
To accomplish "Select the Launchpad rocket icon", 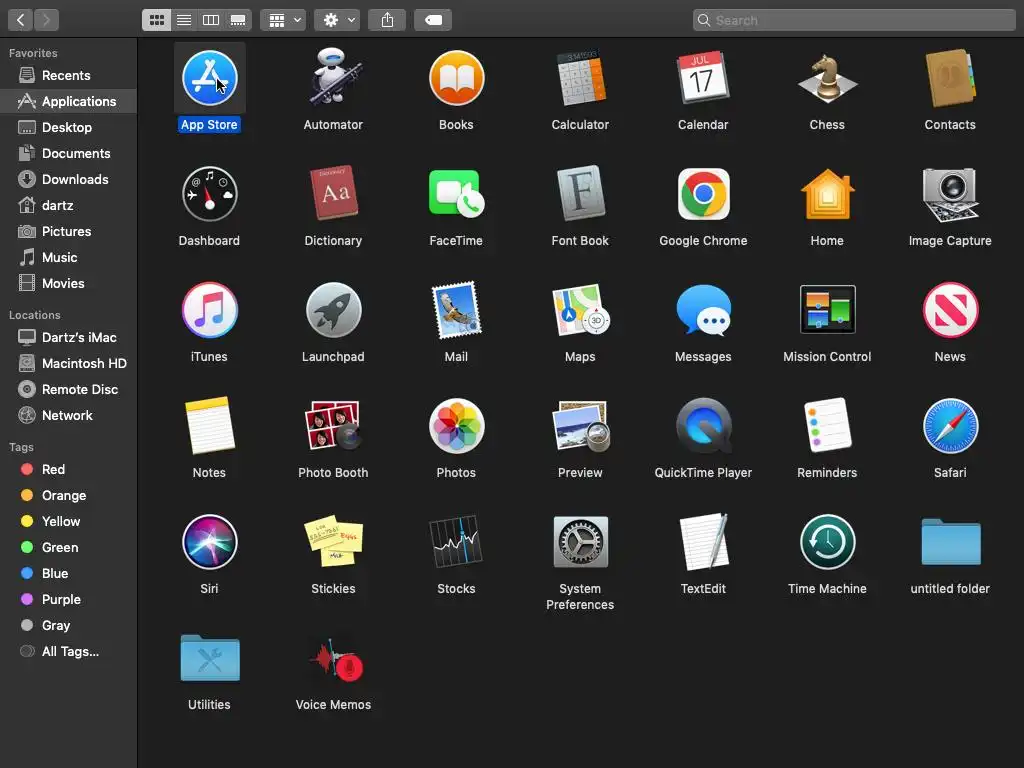I will tap(333, 310).
